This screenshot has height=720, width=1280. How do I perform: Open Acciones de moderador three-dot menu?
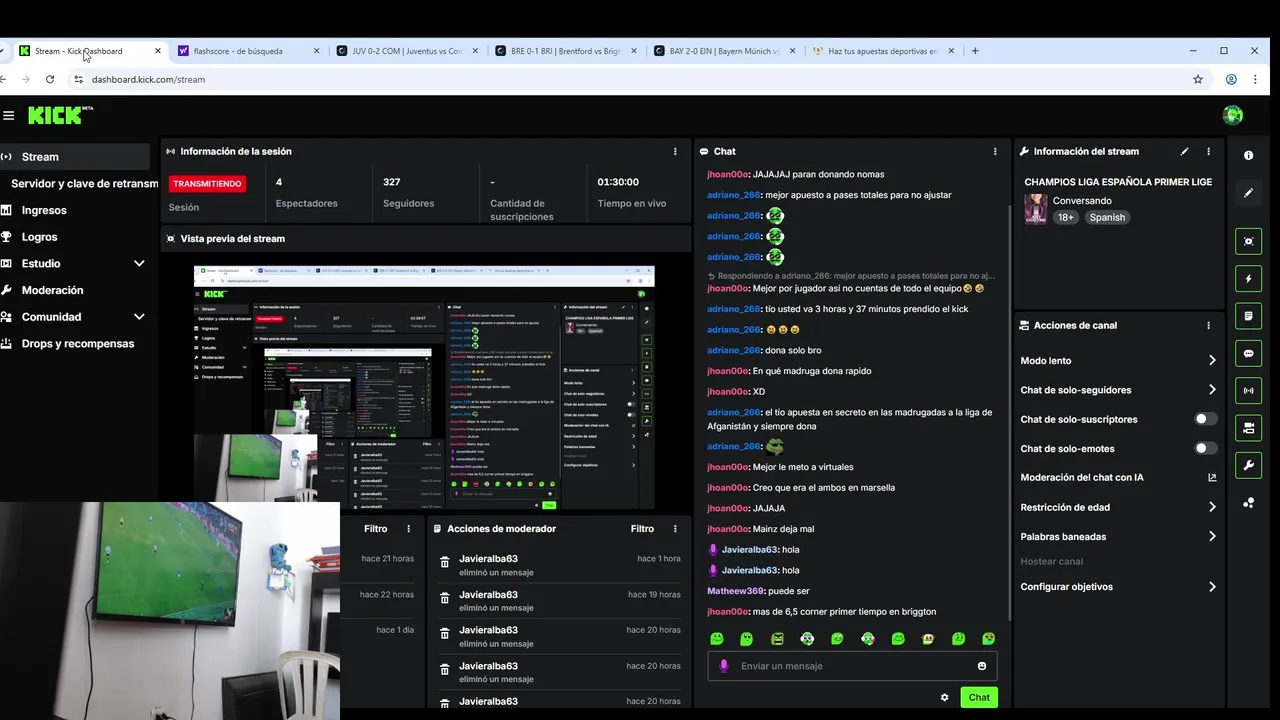click(x=675, y=529)
